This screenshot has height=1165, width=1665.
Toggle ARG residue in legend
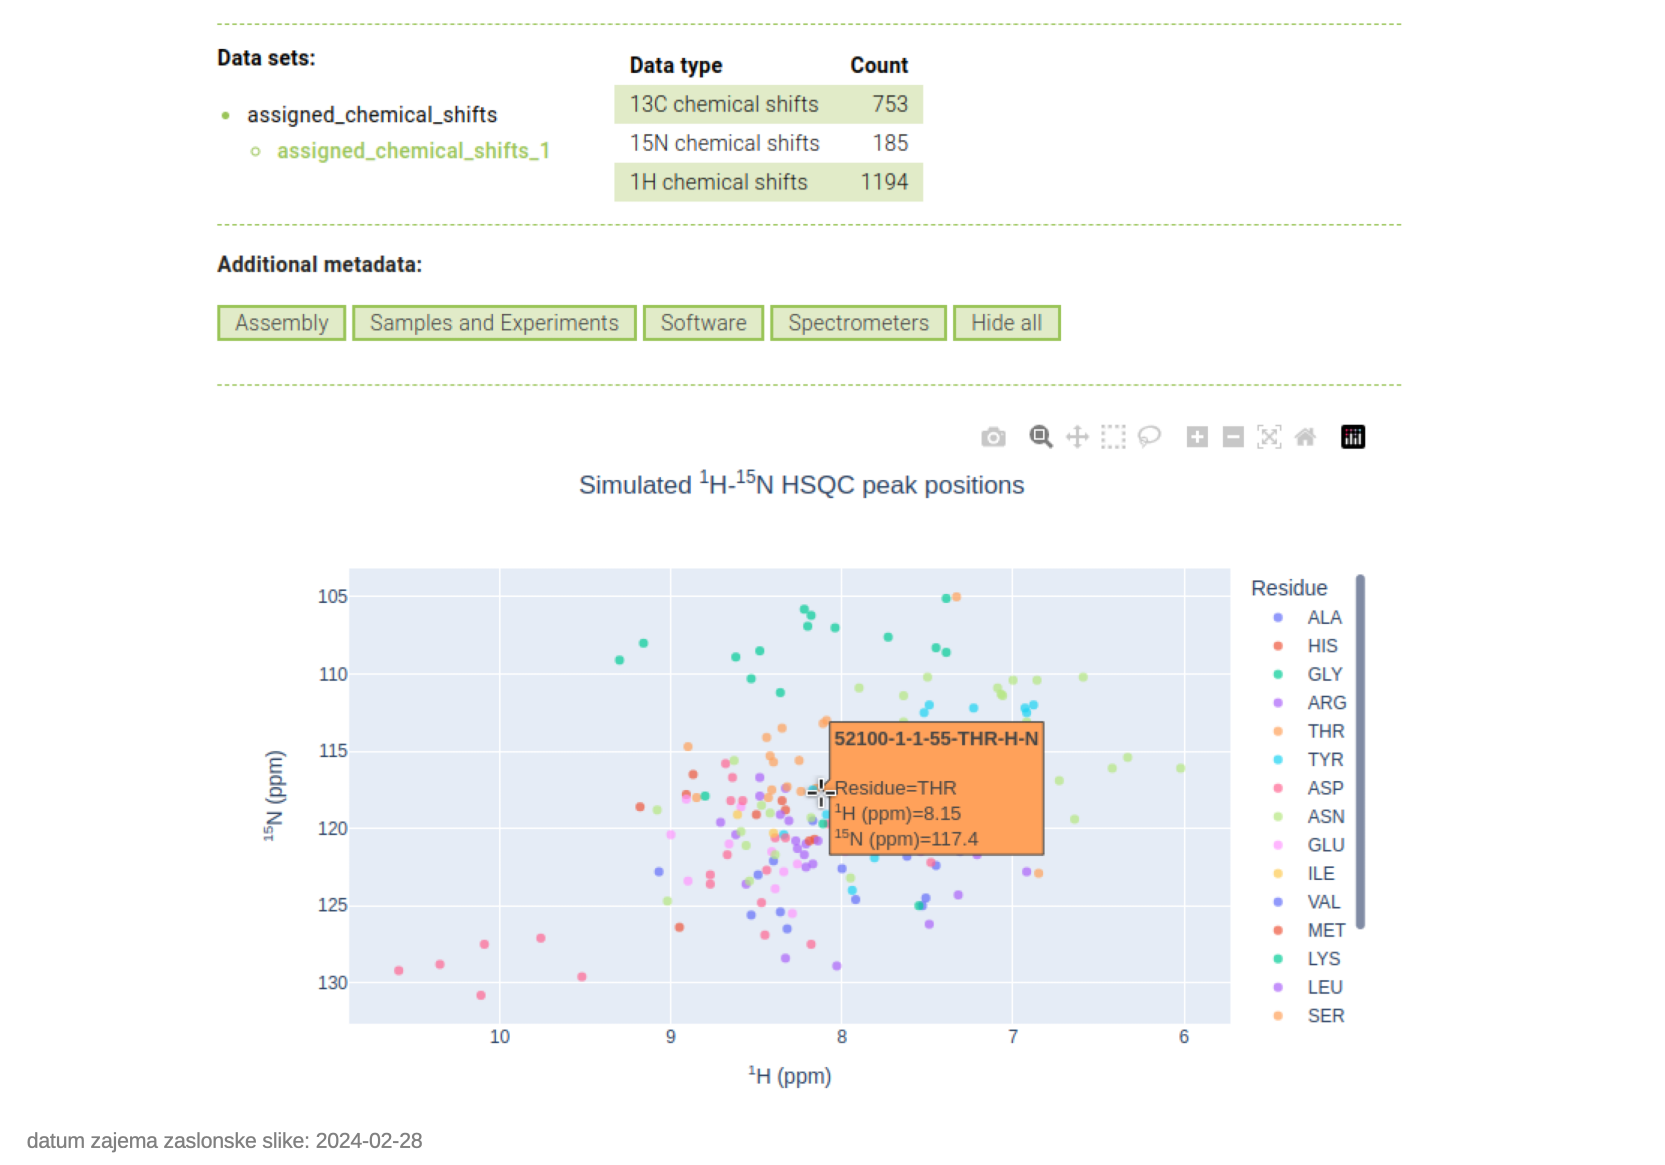pyautogui.click(x=1308, y=703)
